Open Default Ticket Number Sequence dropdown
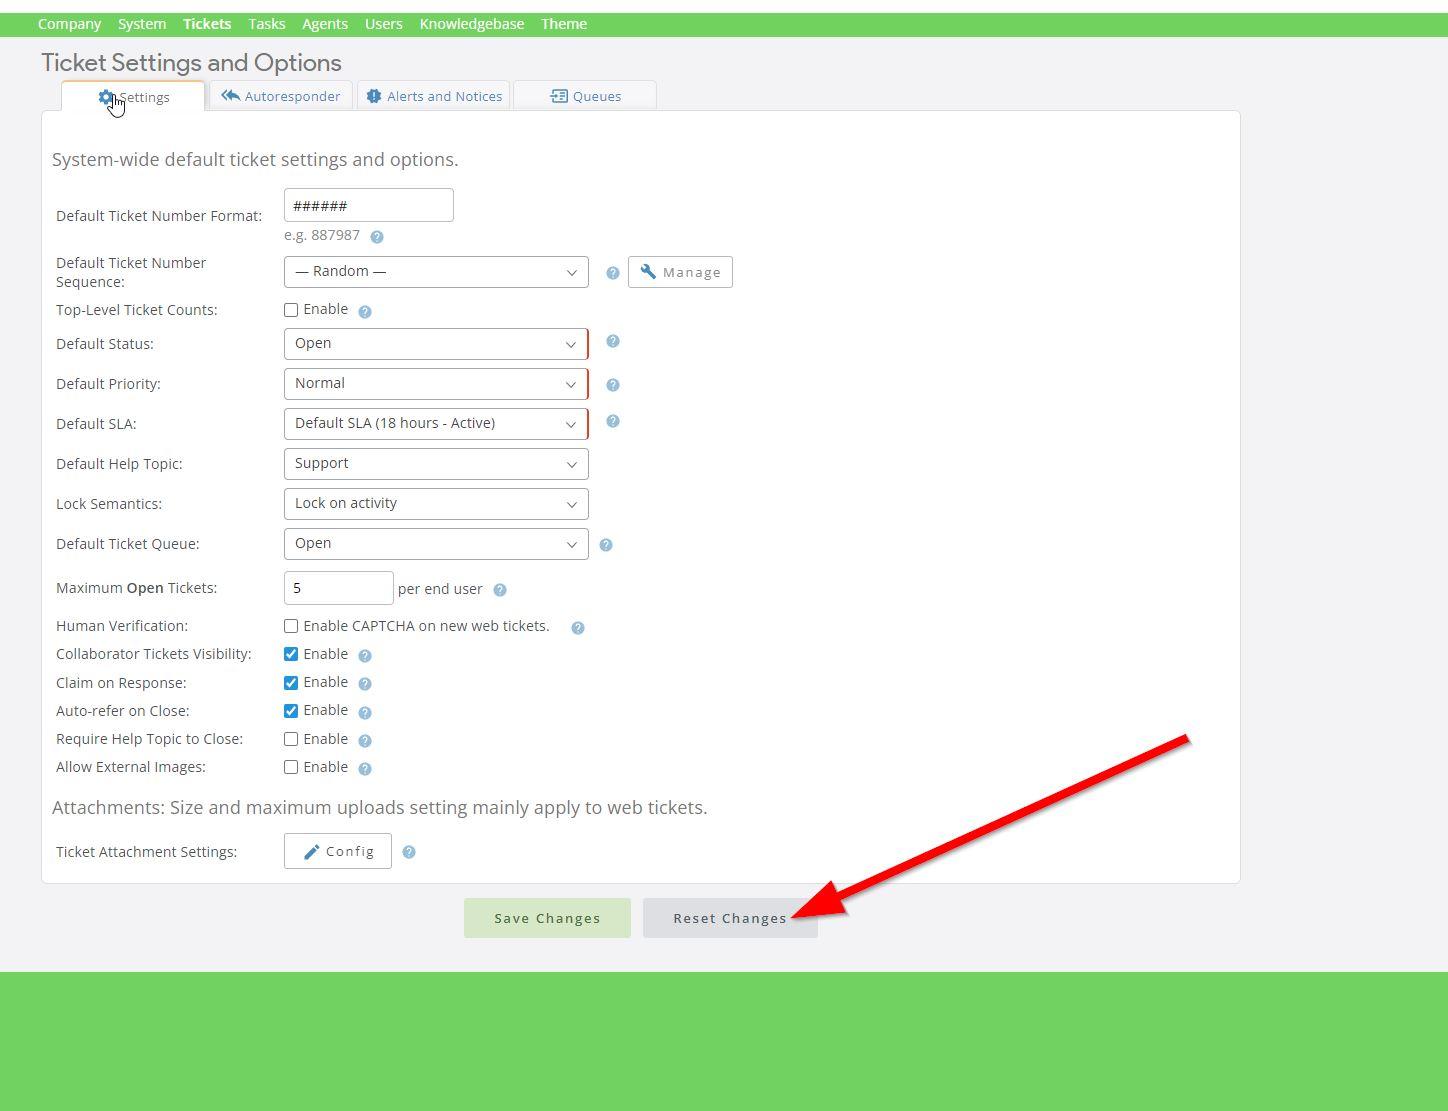 click(436, 272)
